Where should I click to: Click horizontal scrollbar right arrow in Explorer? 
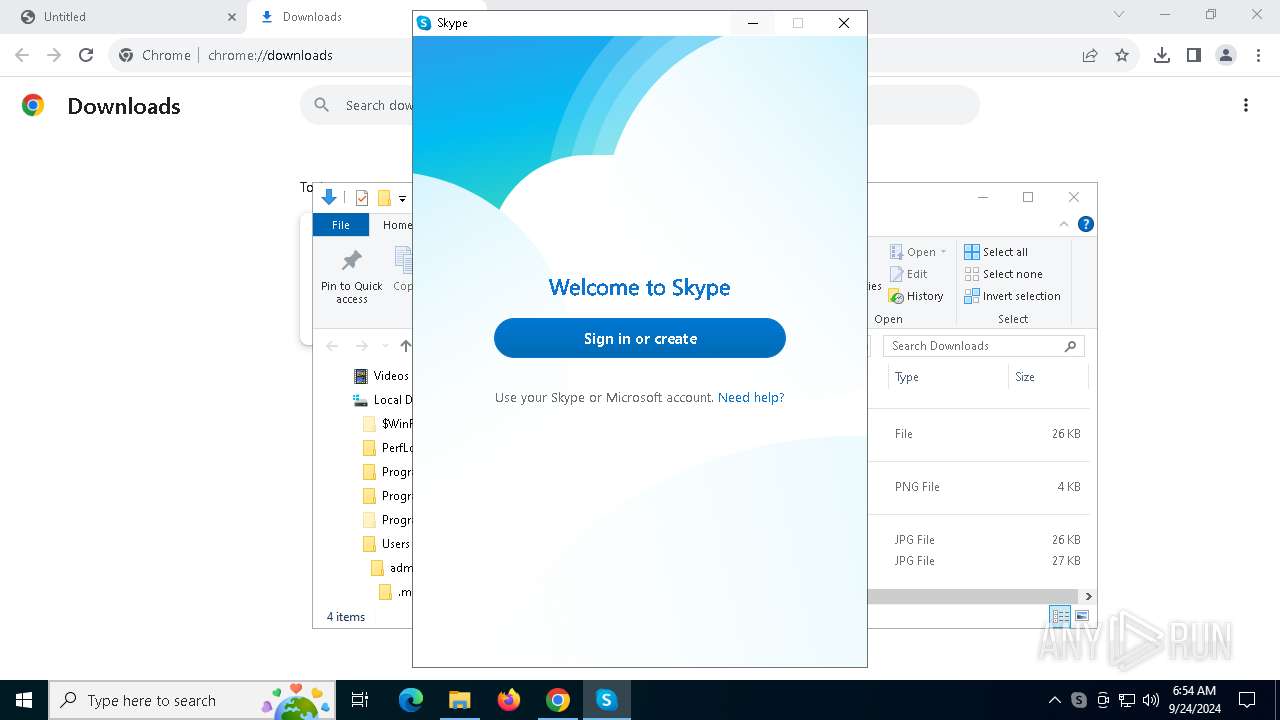[x=1088, y=596]
